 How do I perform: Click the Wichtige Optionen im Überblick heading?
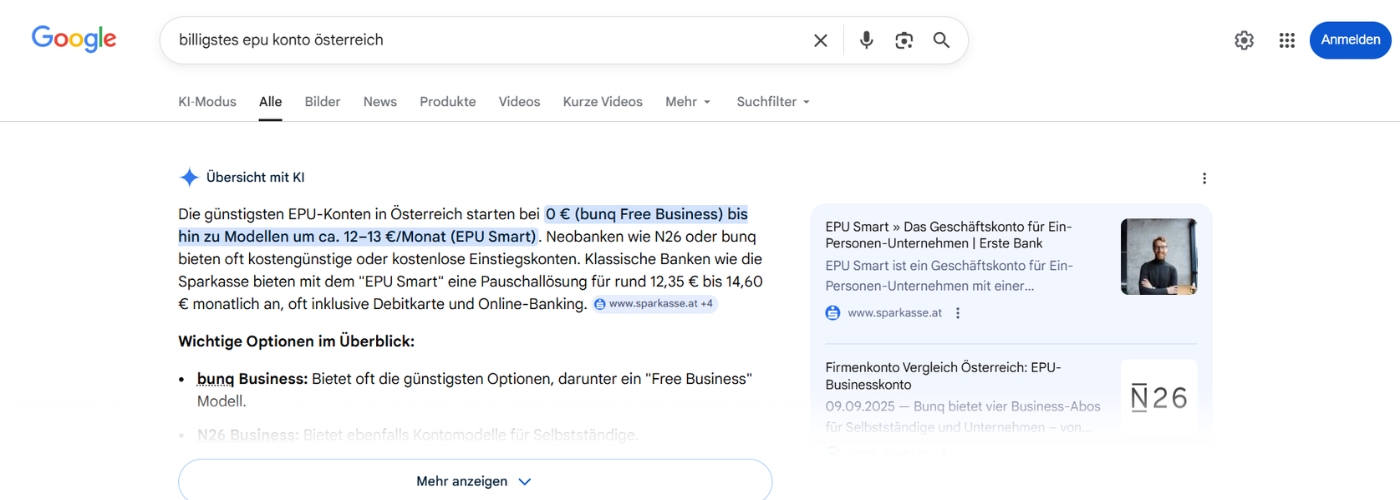(296, 342)
